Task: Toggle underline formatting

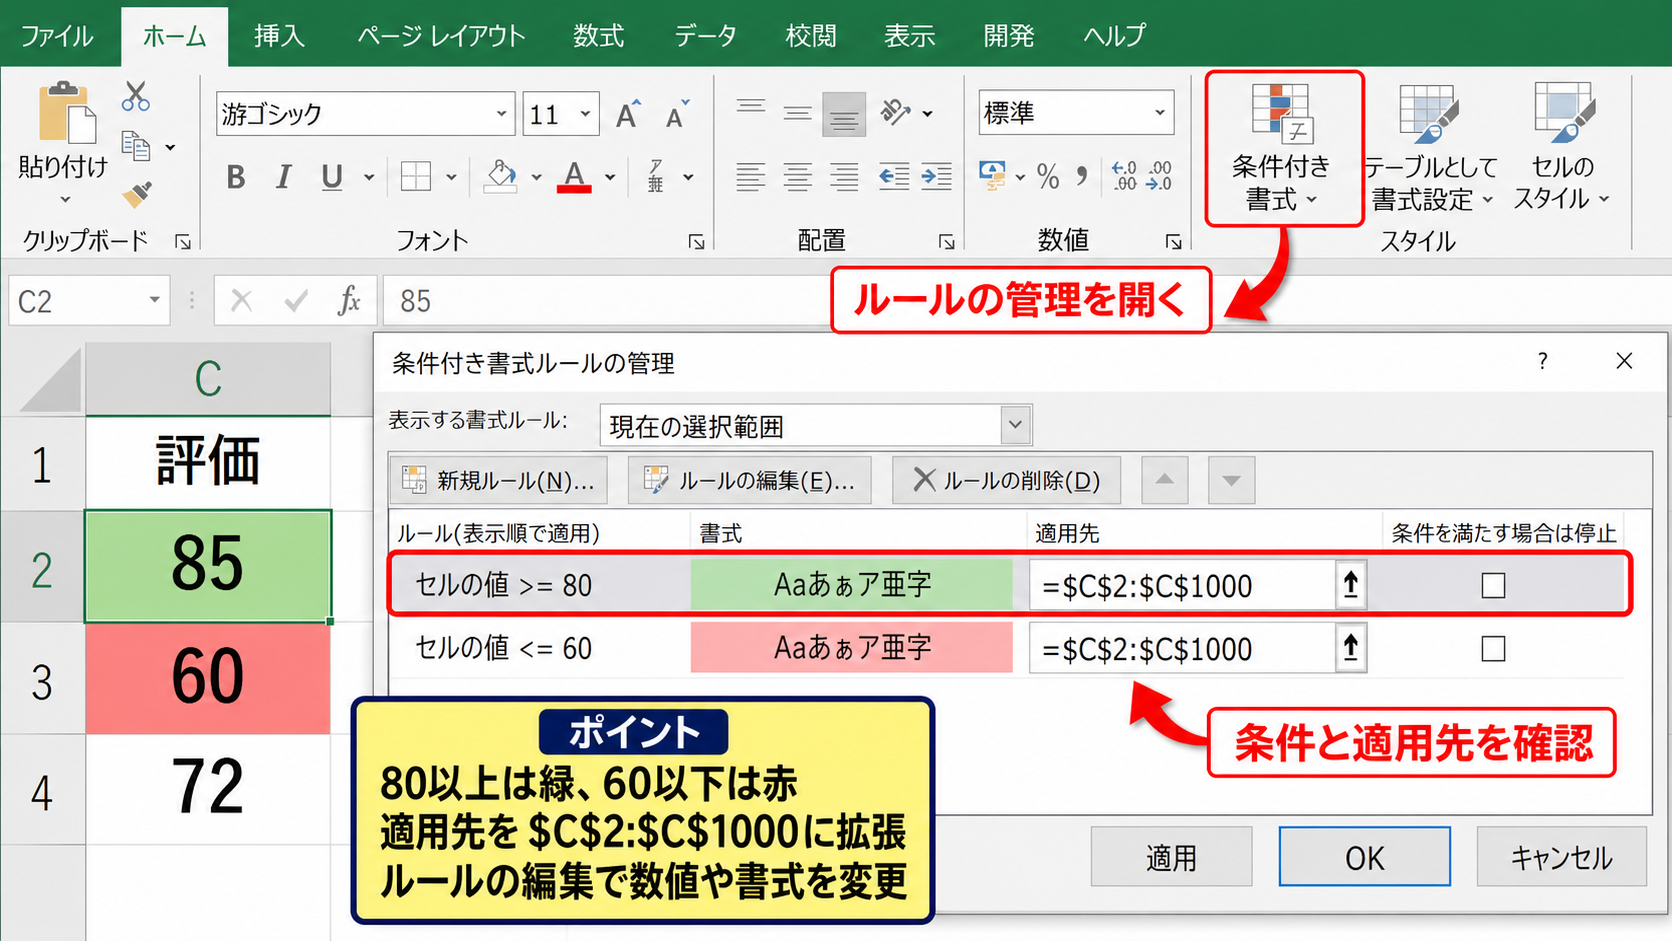Action: (x=332, y=177)
